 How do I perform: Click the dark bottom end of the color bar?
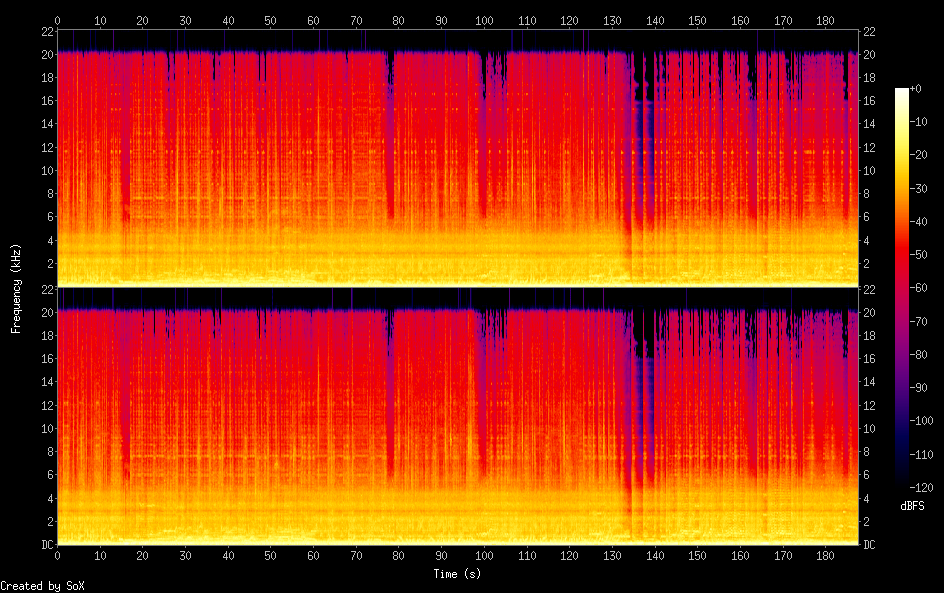coord(902,484)
